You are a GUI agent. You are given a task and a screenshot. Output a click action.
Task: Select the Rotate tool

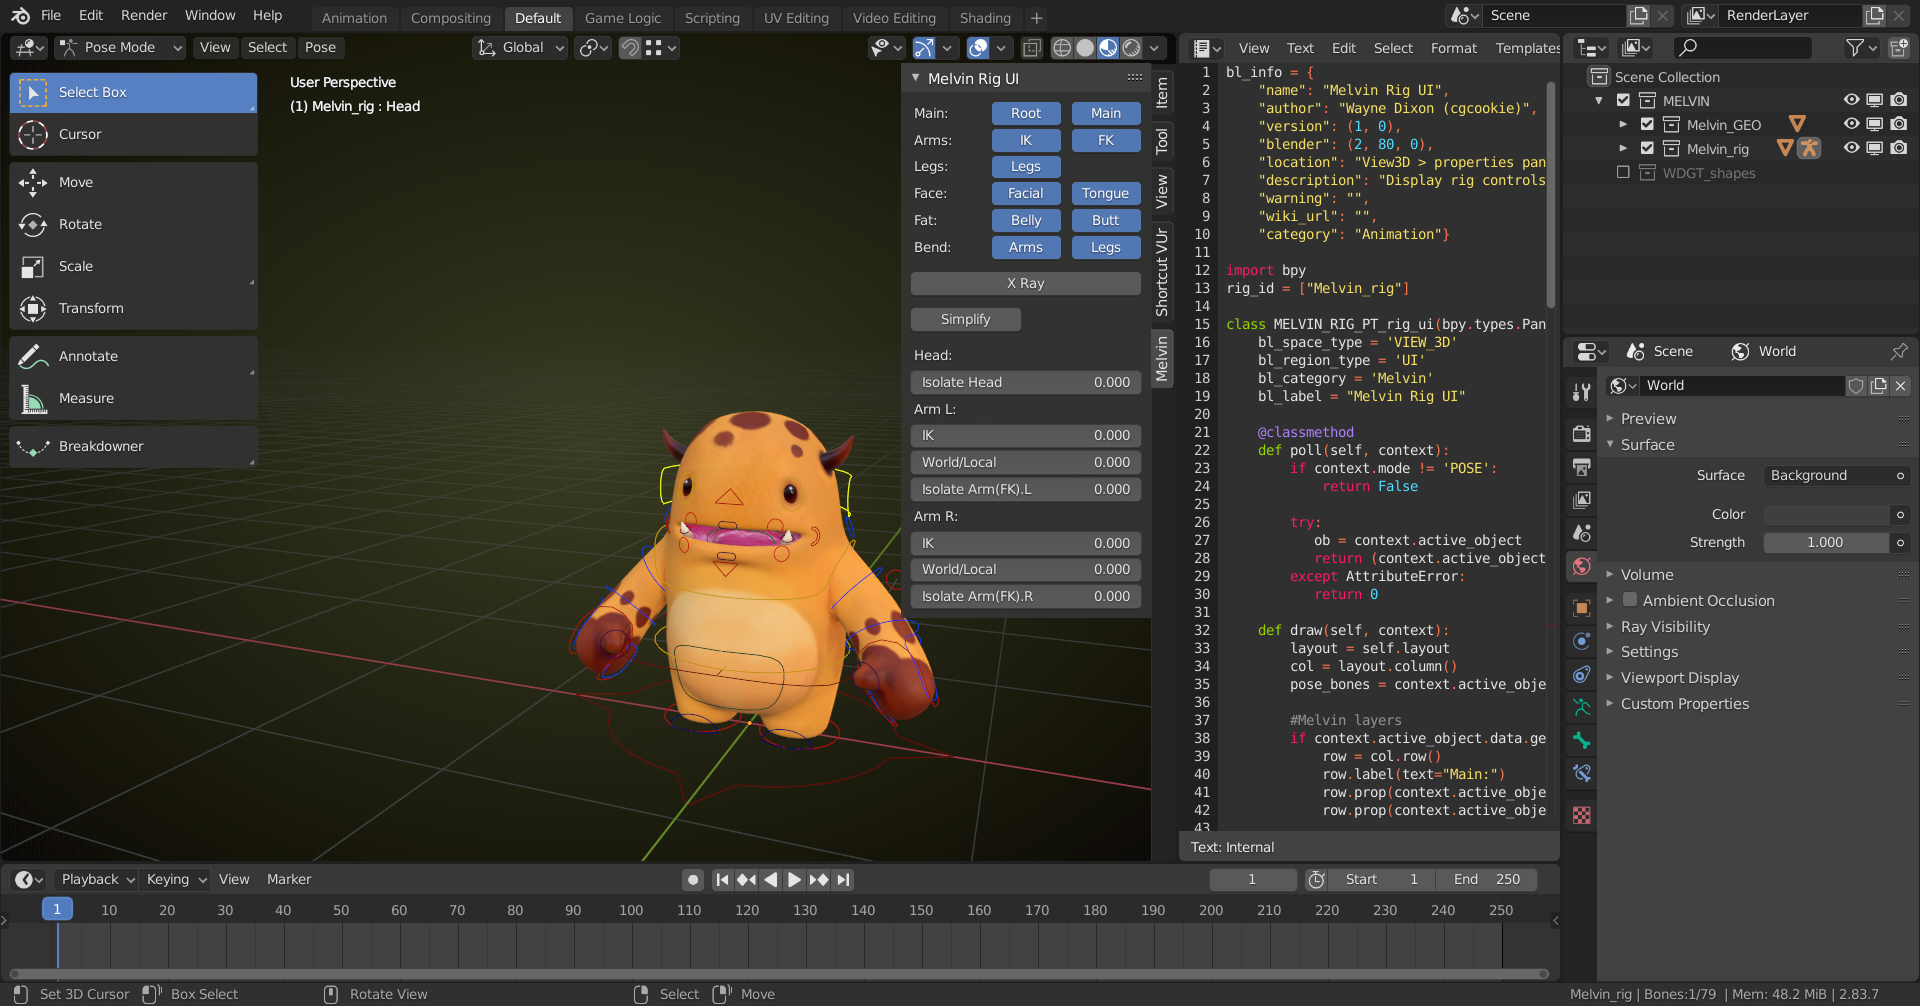[x=80, y=224]
